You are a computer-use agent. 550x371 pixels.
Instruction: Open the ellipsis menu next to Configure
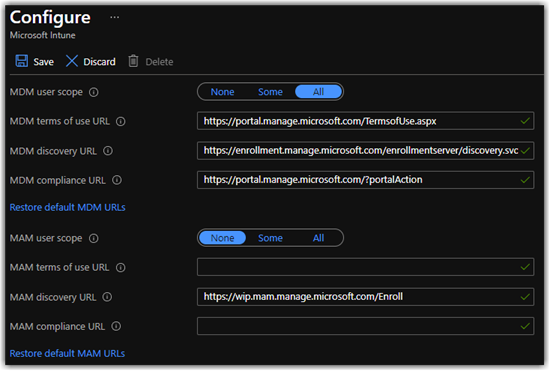pyautogui.click(x=114, y=17)
